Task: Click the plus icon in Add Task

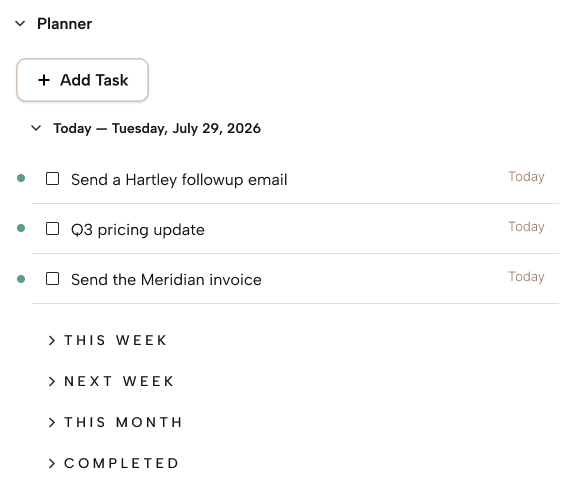Action: tap(44, 80)
